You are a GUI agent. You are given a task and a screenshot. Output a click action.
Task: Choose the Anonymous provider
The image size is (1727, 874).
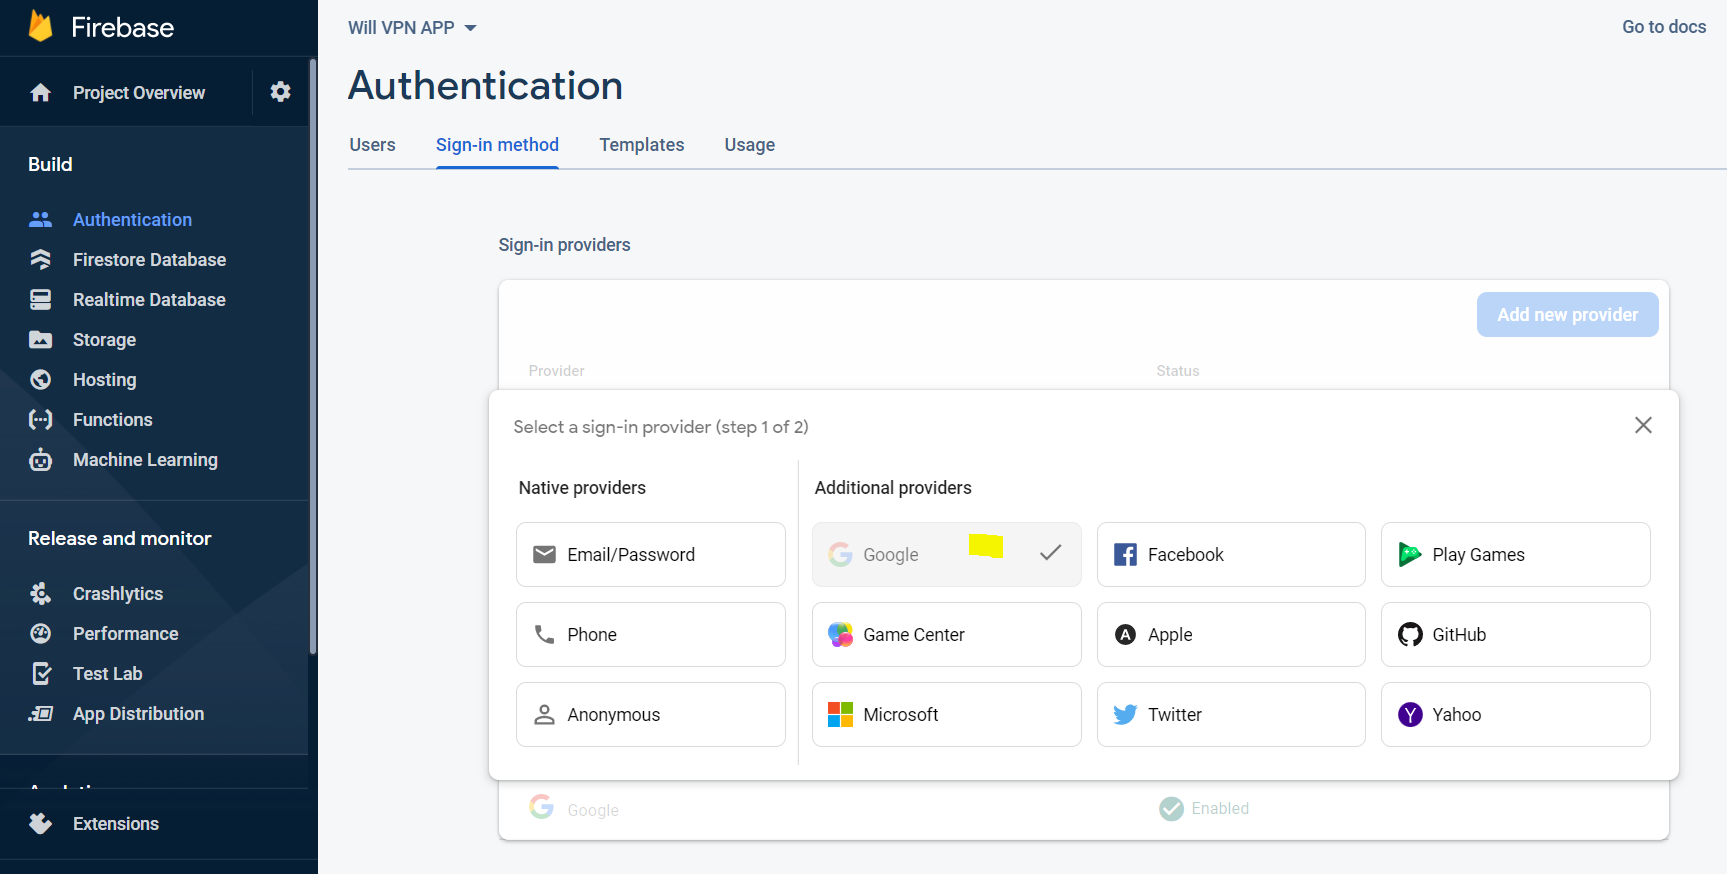[651, 714]
